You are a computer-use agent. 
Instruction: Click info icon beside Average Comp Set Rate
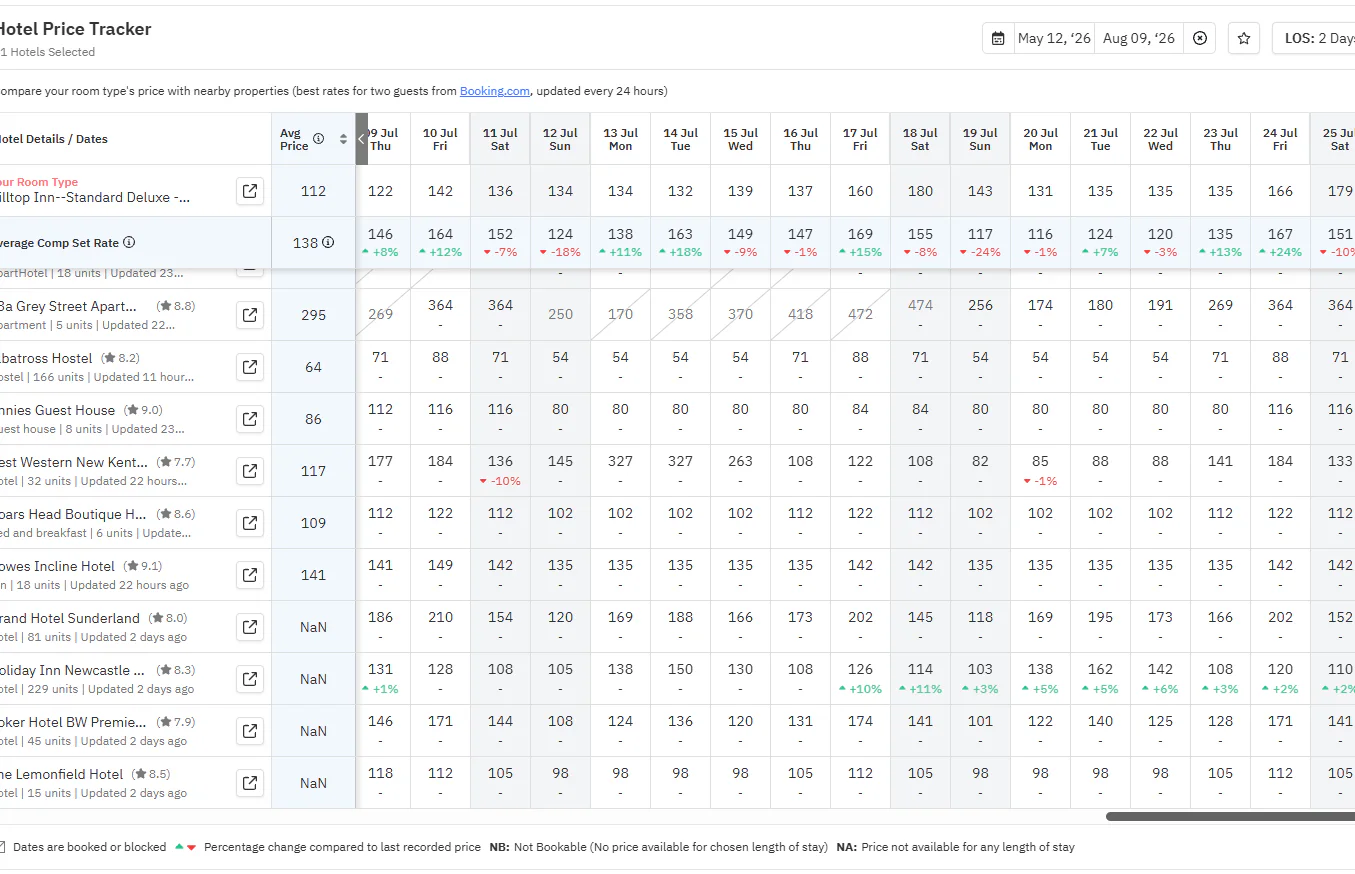(x=129, y=242)
